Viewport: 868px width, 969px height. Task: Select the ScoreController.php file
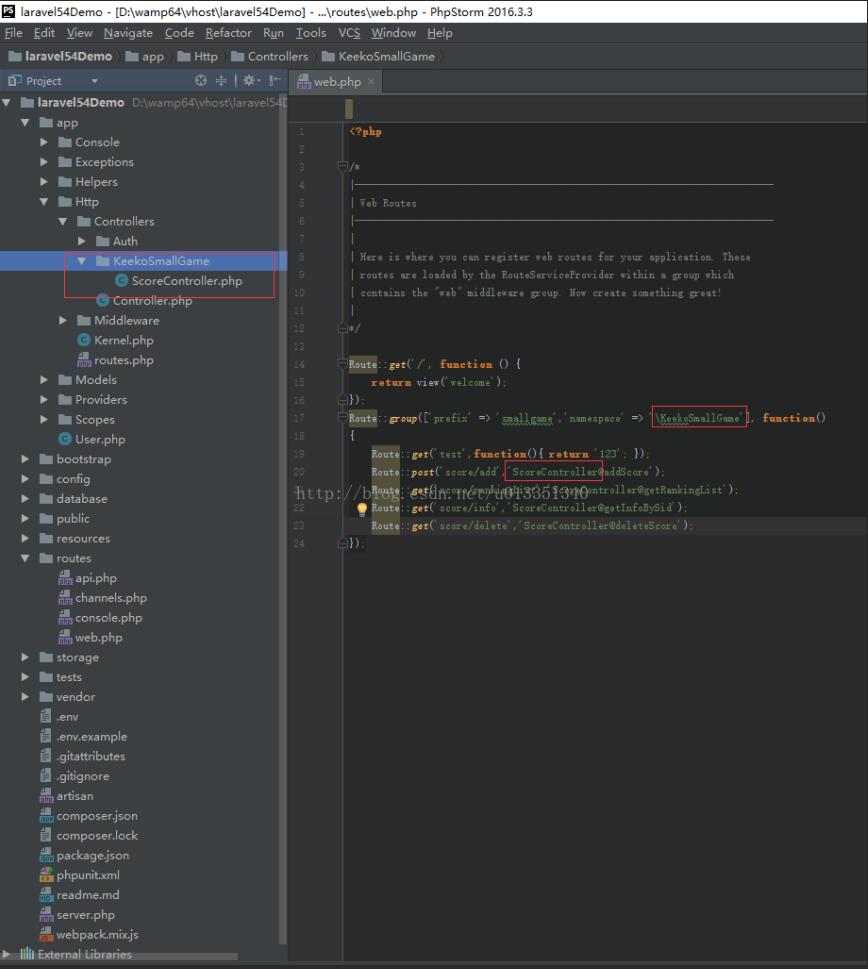click(x=186, y=281)
